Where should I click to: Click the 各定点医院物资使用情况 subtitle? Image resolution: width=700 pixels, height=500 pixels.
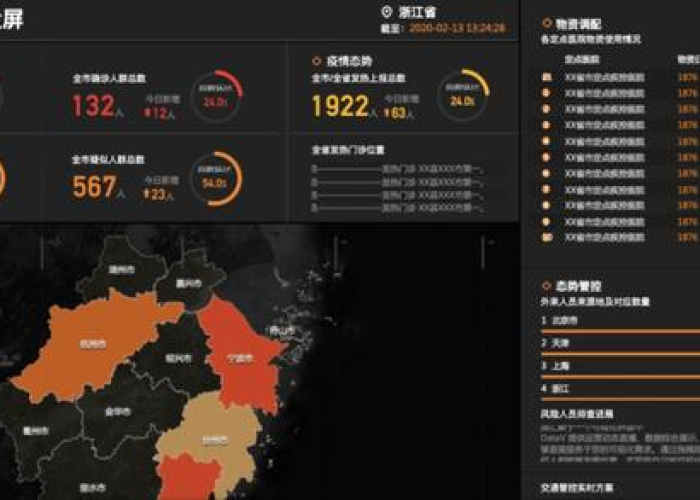click(591, 39)
